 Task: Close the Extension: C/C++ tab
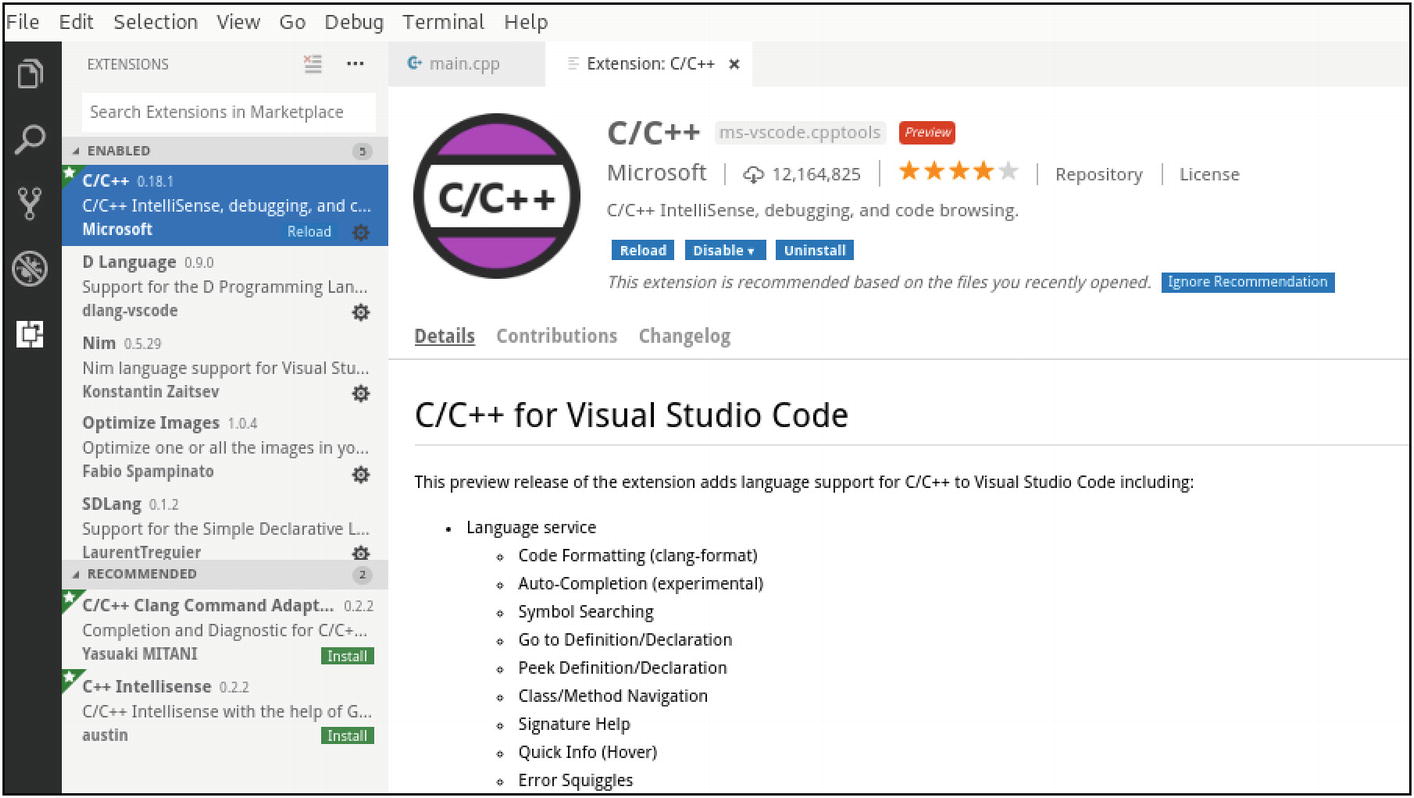pos(734,64)
